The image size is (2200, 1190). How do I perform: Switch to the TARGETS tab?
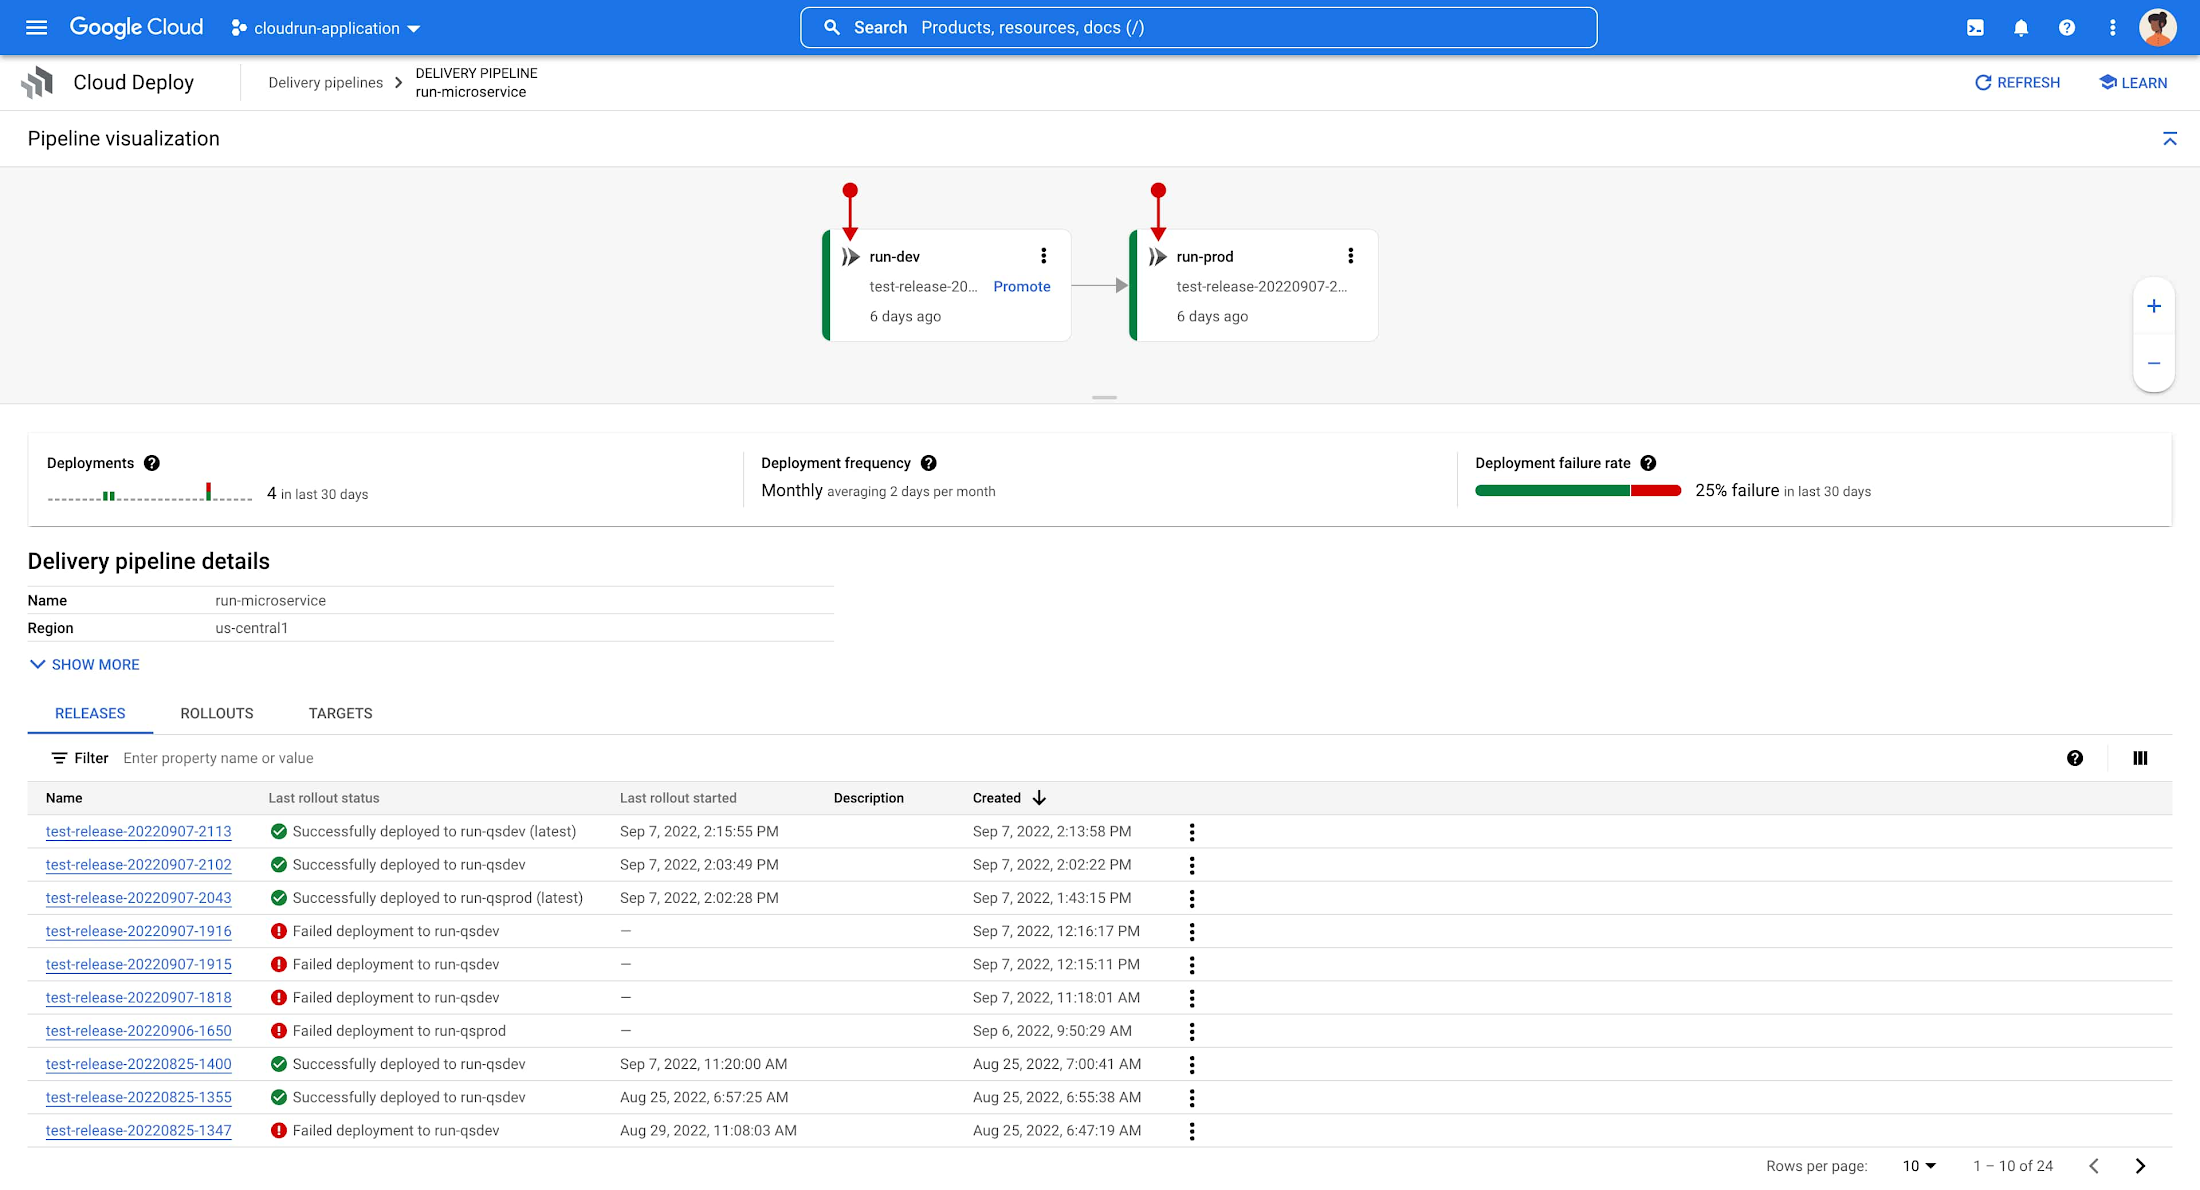click(x=340, y=714)
